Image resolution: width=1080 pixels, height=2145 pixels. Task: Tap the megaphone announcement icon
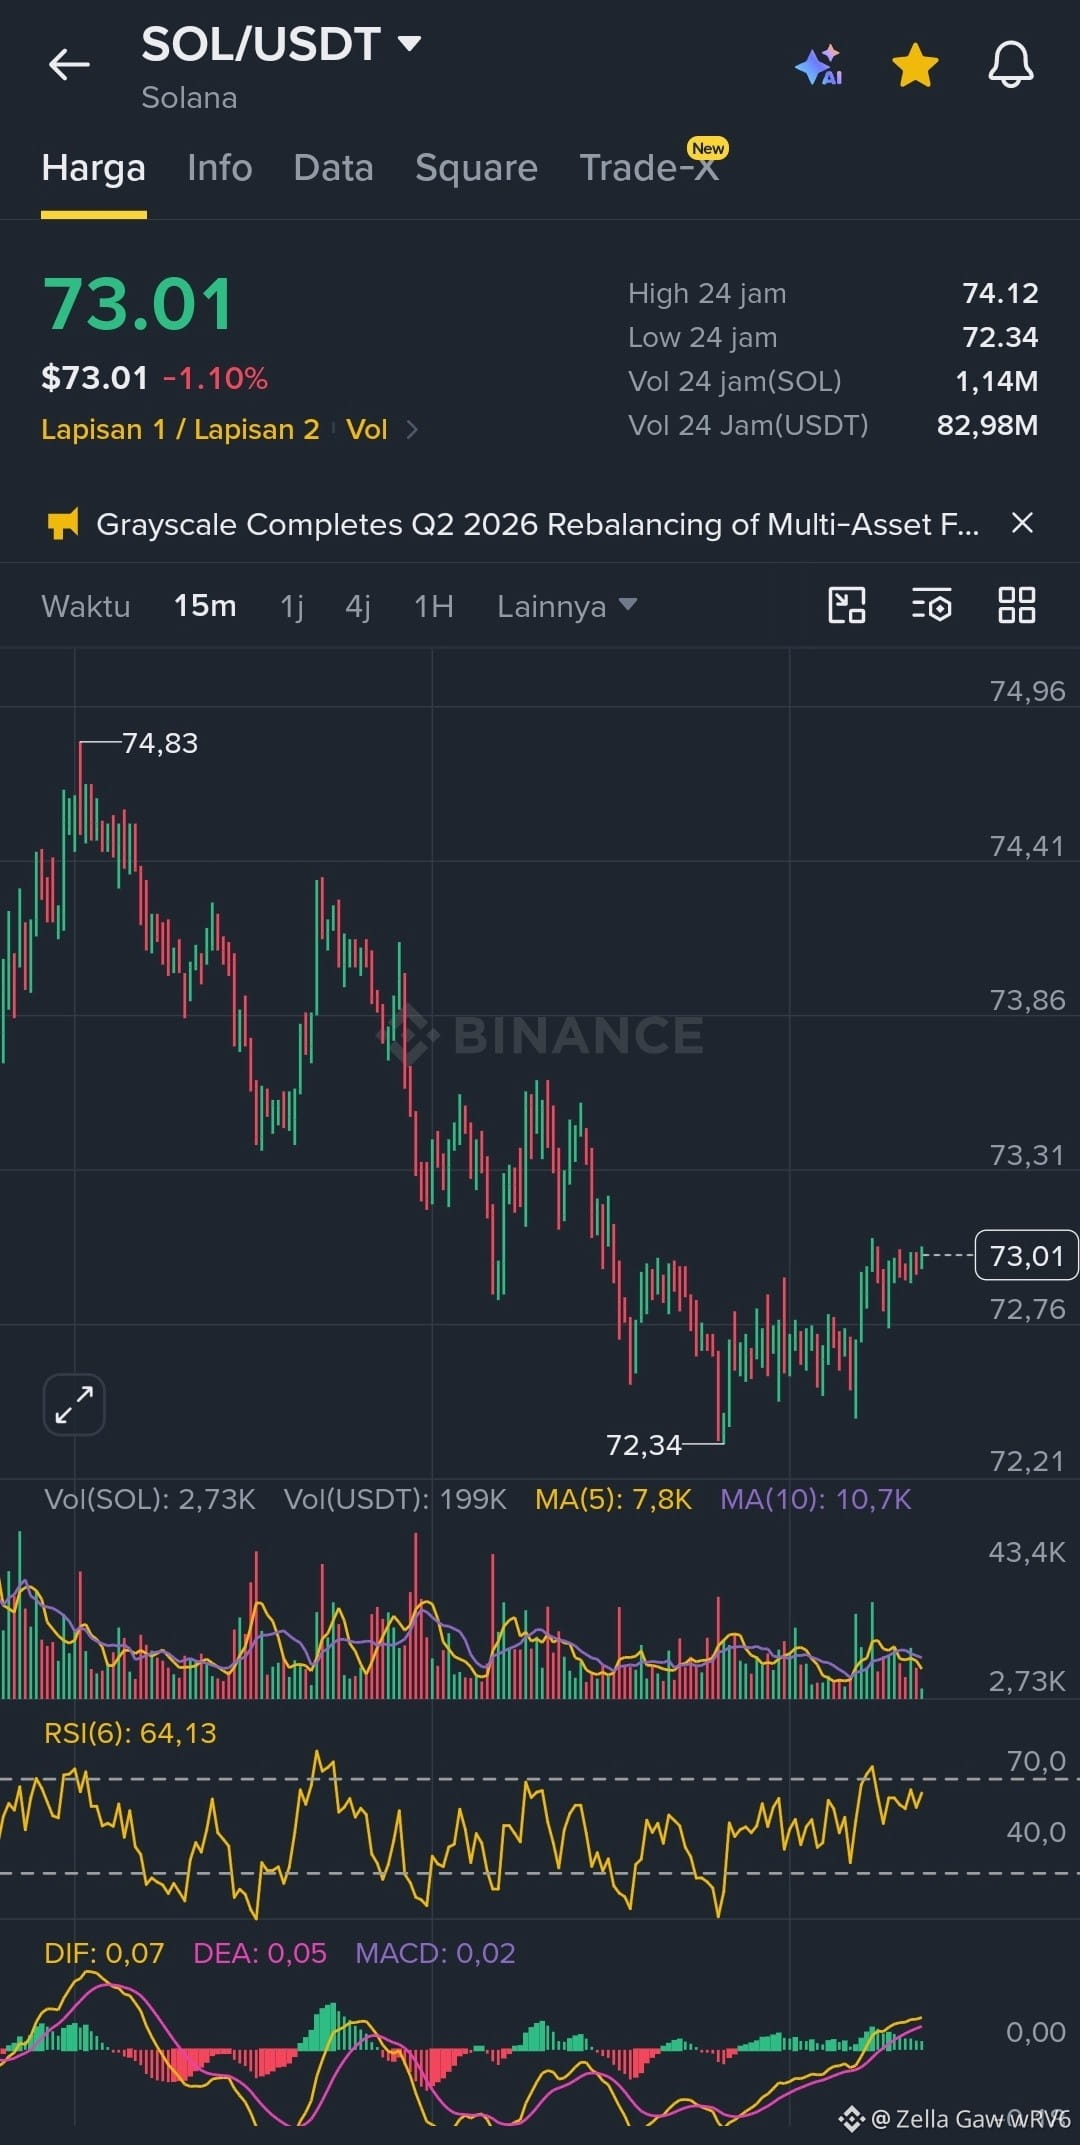[63, 523]
